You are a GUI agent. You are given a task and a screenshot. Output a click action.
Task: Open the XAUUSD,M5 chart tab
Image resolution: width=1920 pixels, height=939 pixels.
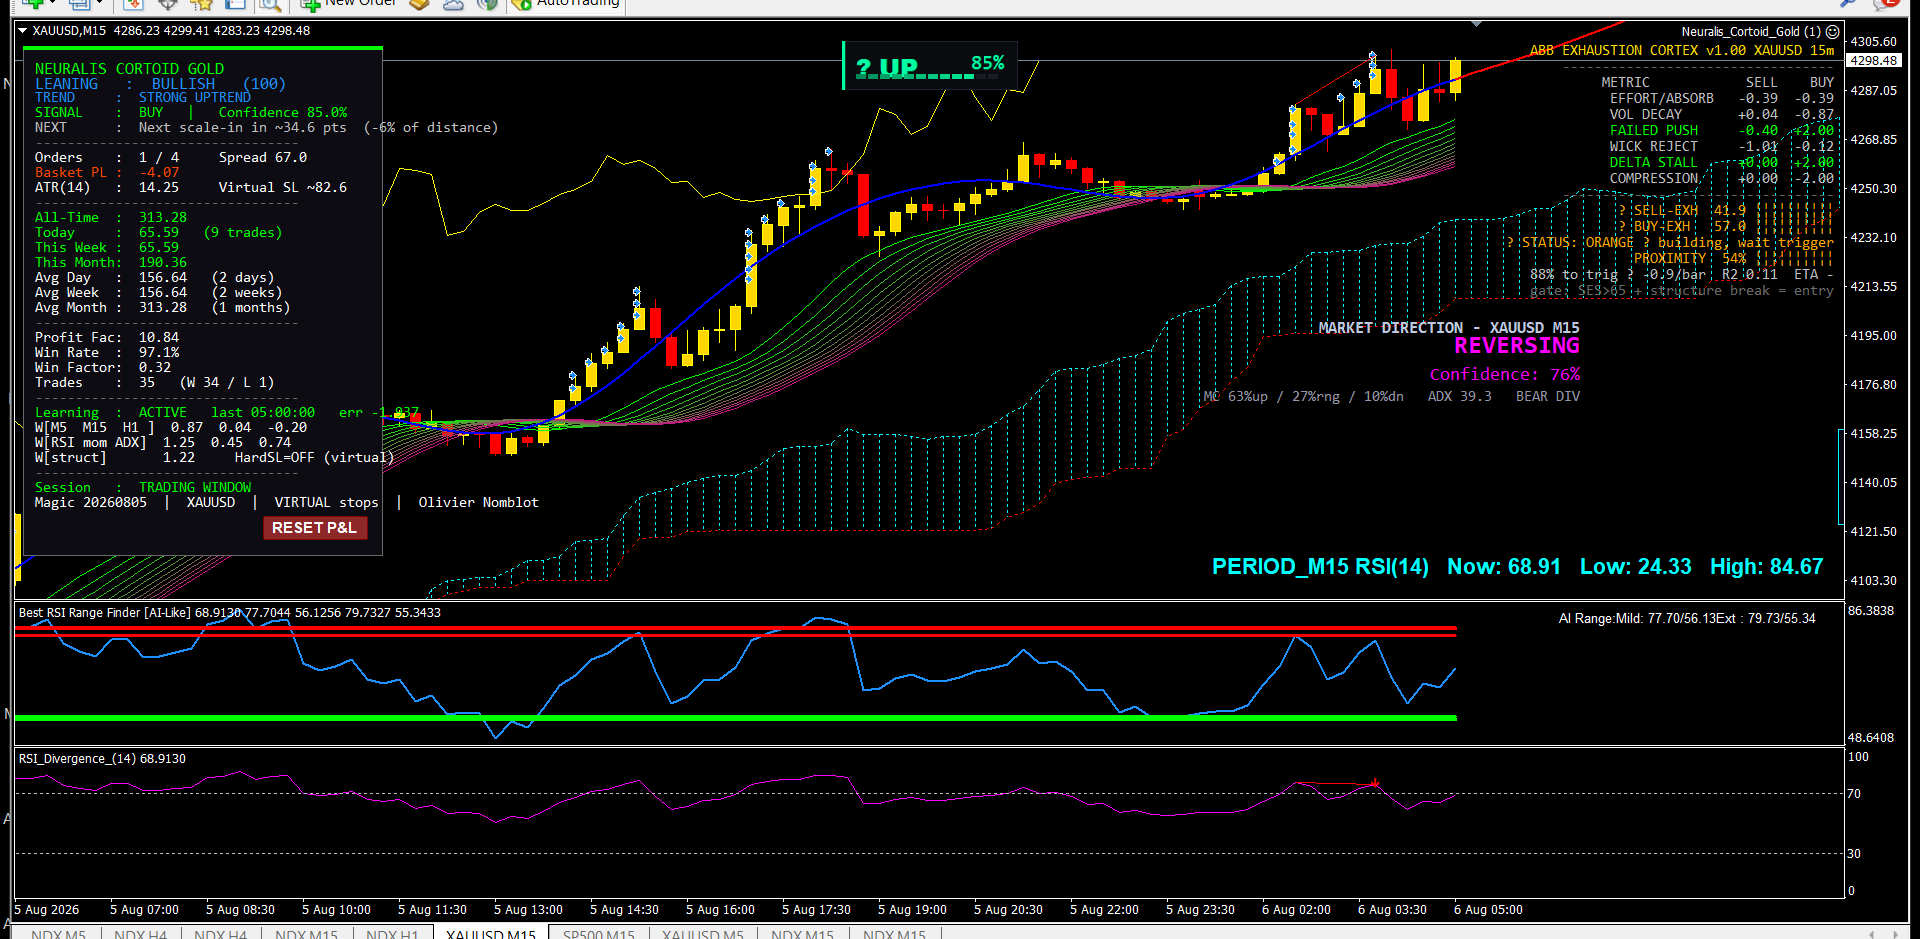(703, 934)
